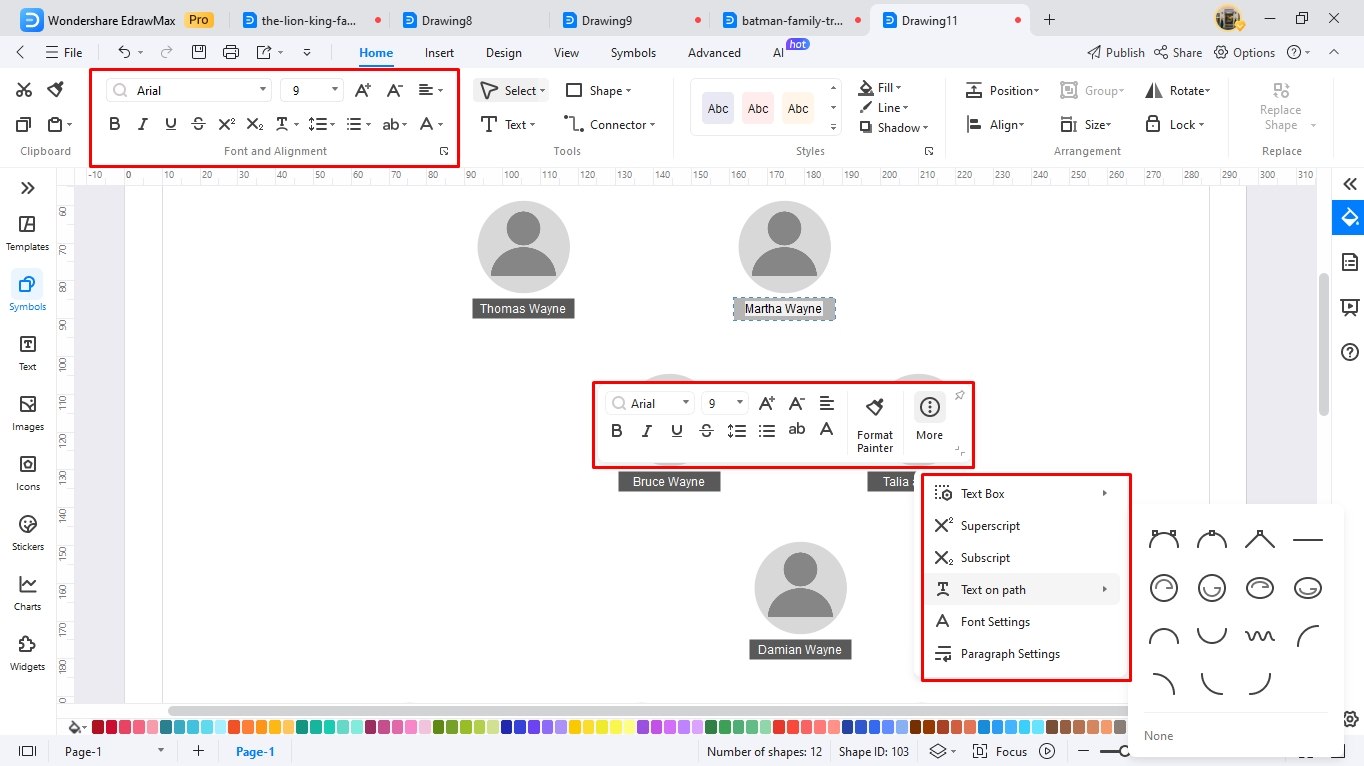Click the Undo arrow
Screen dimensions: 1364x766
point(124,52)
